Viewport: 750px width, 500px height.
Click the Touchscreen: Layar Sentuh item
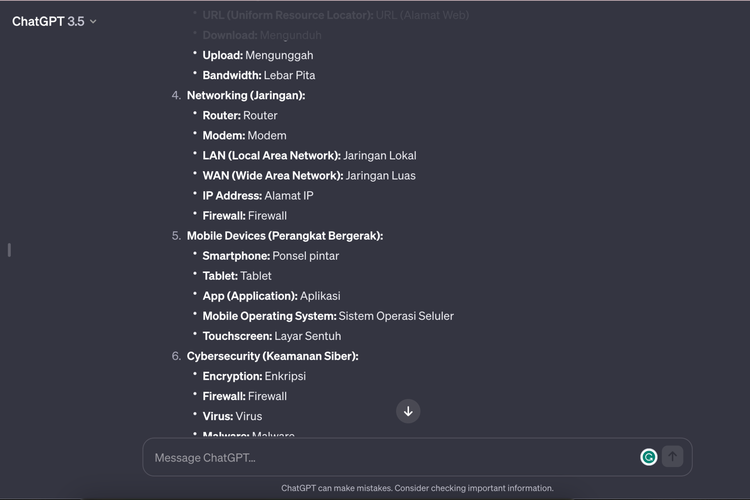[271, 335]
